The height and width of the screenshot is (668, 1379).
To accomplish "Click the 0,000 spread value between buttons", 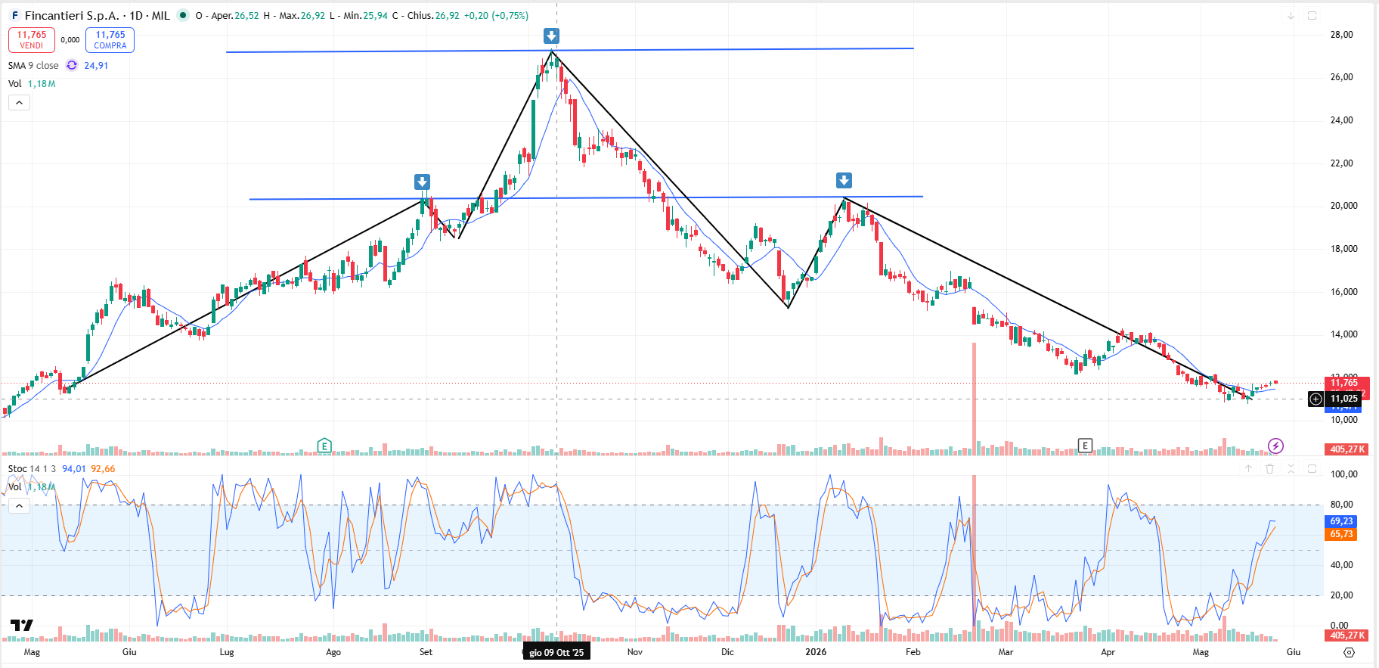I will pos(70,40).
